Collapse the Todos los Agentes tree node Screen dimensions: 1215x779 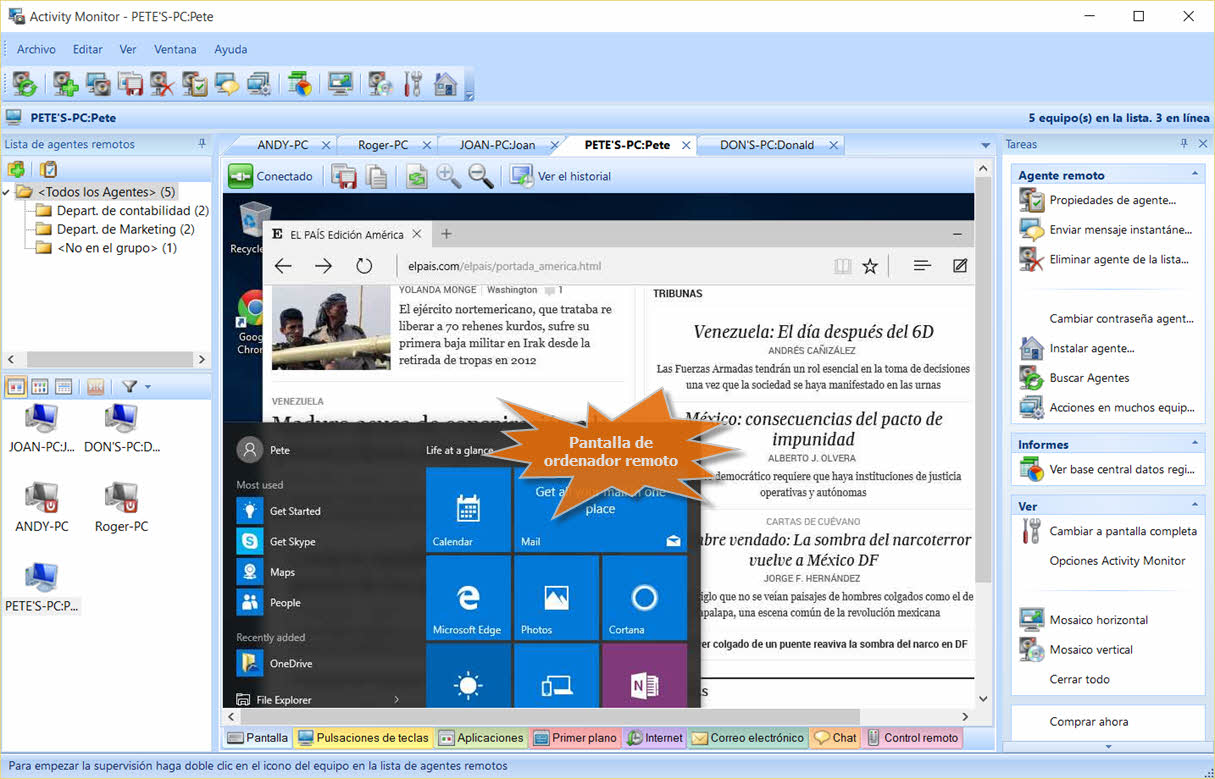(x=7, y=192)
